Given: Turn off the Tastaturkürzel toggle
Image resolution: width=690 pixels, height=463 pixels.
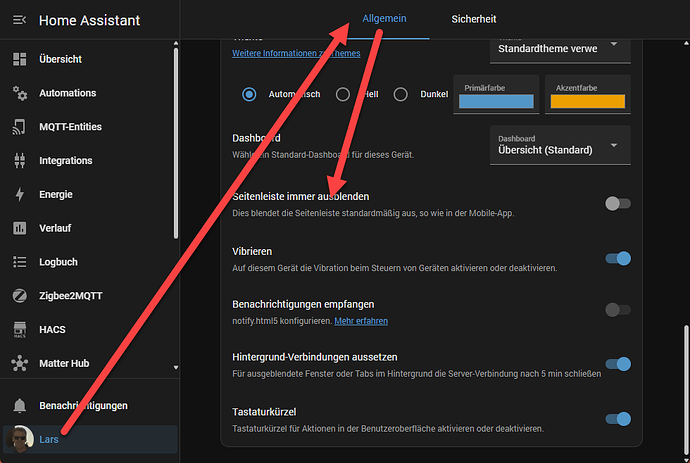Looking at the screenshot, I should pos(617,419).
